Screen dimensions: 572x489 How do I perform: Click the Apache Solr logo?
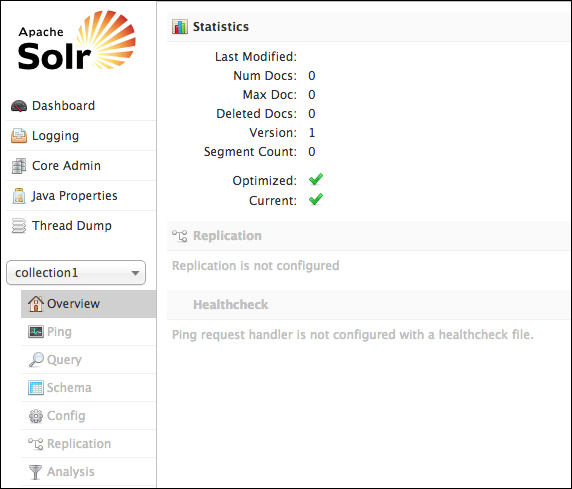coord(77,40)
